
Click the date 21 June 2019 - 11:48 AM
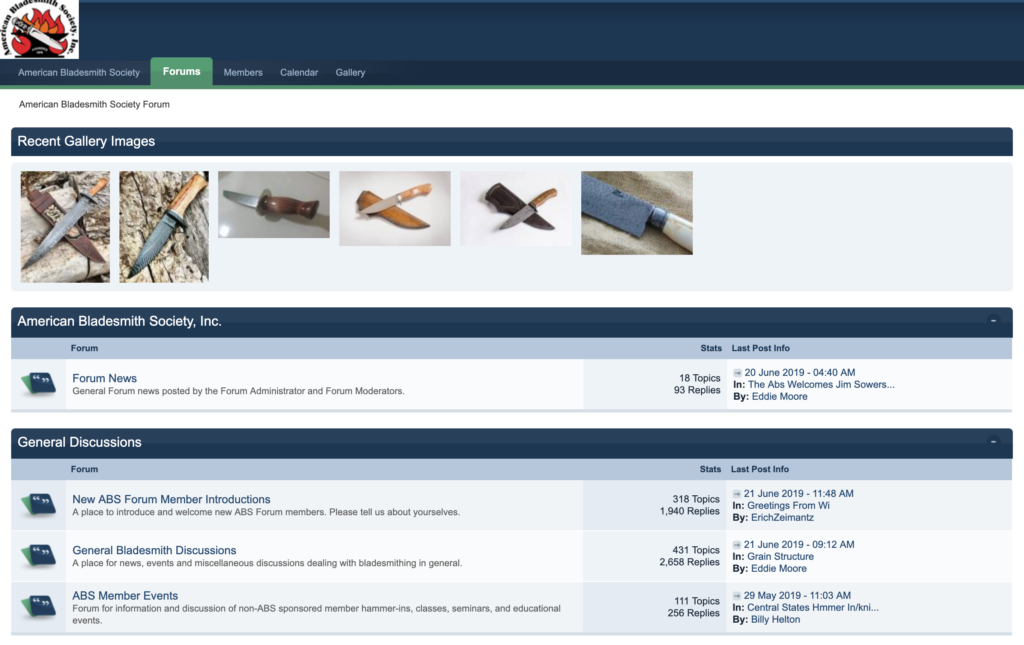point(799,494)
